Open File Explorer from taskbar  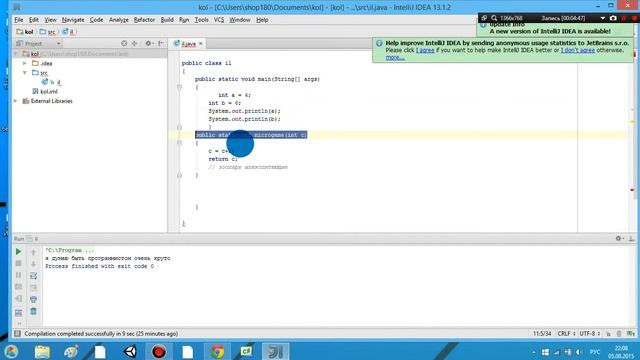[x=42, y=351]
